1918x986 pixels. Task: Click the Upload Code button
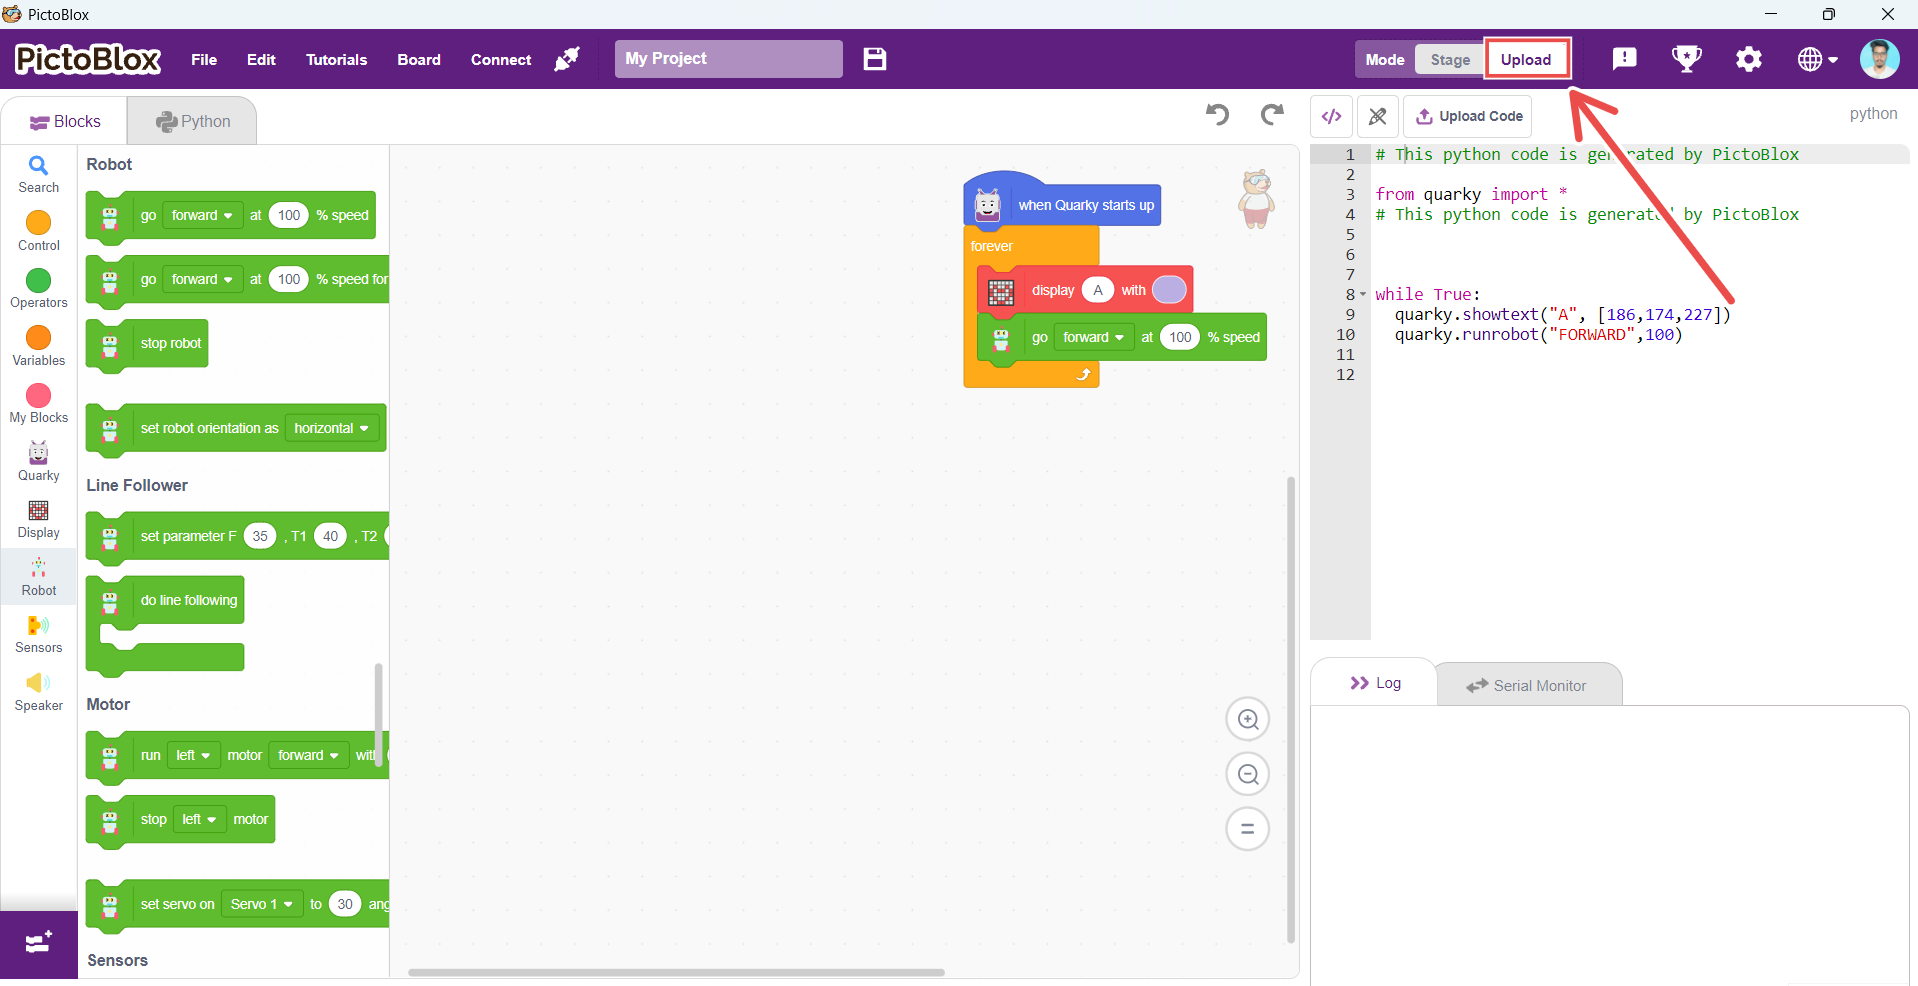[x=1468, y=117]
